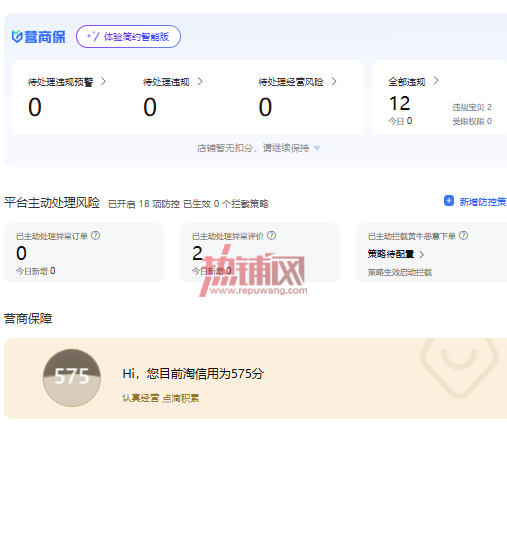Open the 已主动处理异常订单 card

pyautogui.click(x=84, y=253)
